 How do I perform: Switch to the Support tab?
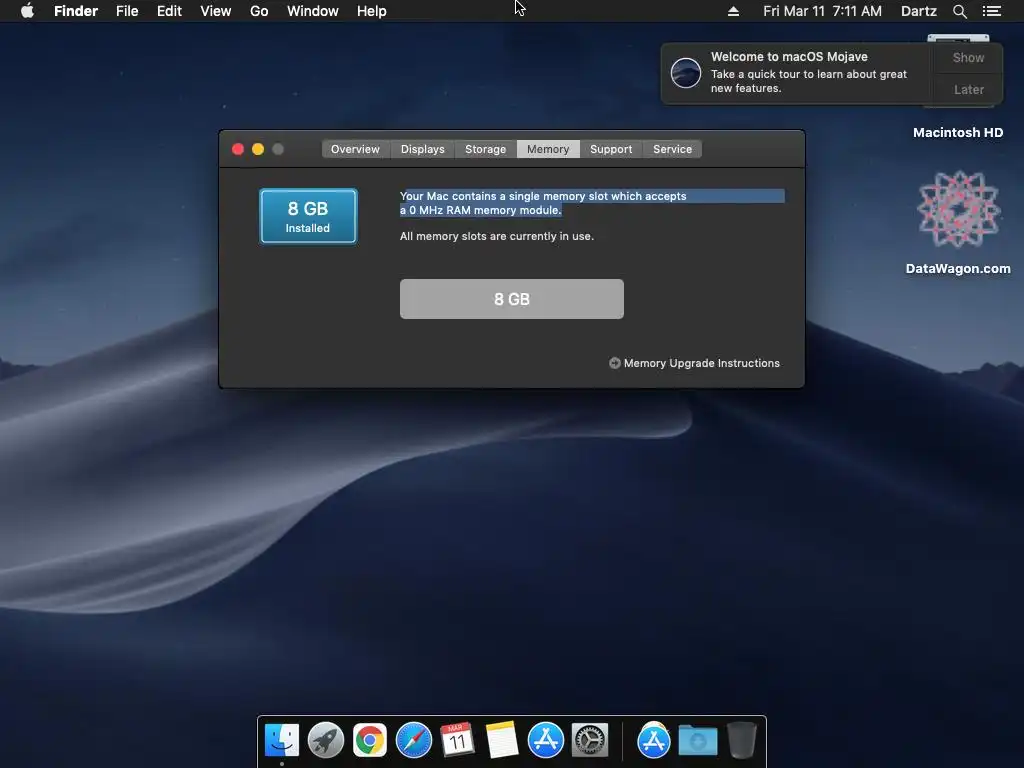click(x=611, y=149)
